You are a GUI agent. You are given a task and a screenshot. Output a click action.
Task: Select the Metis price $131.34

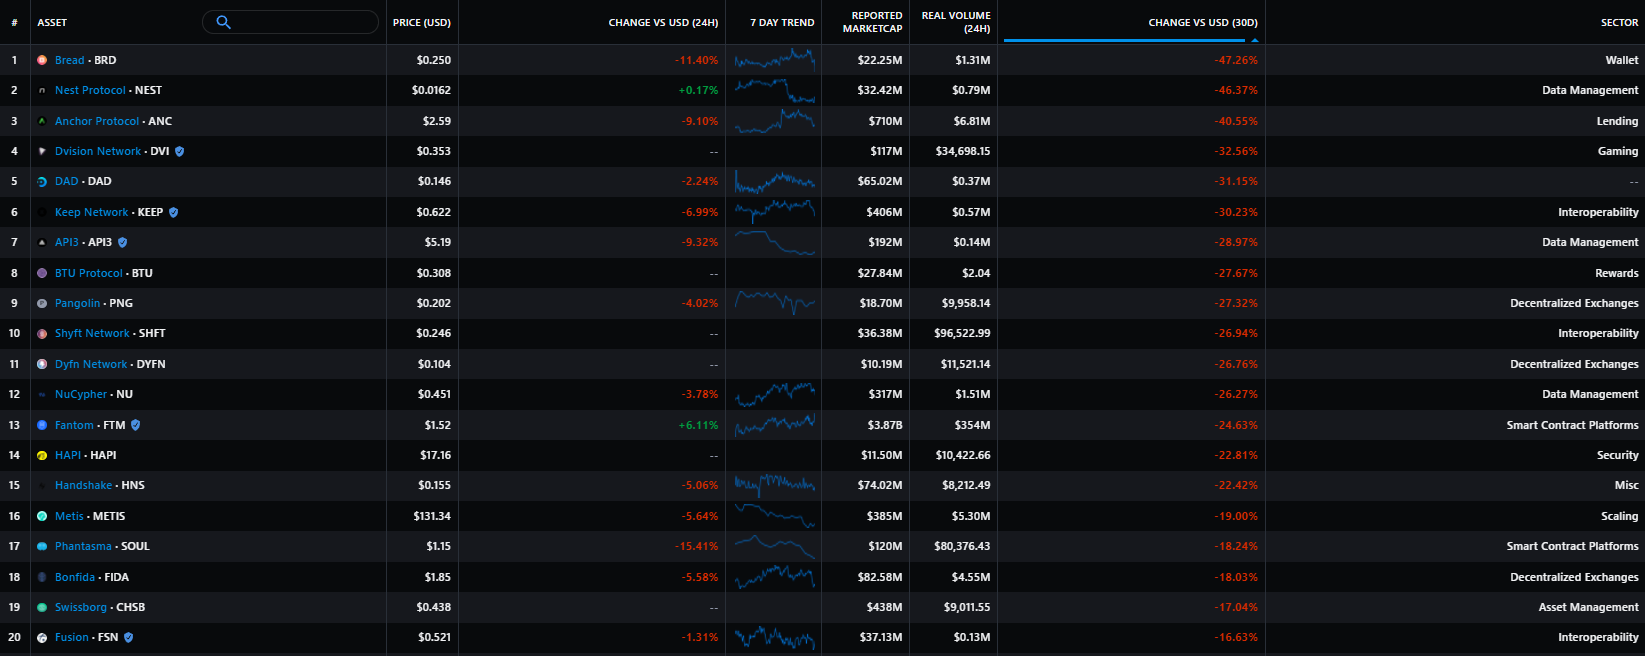(x=432, y=516)
